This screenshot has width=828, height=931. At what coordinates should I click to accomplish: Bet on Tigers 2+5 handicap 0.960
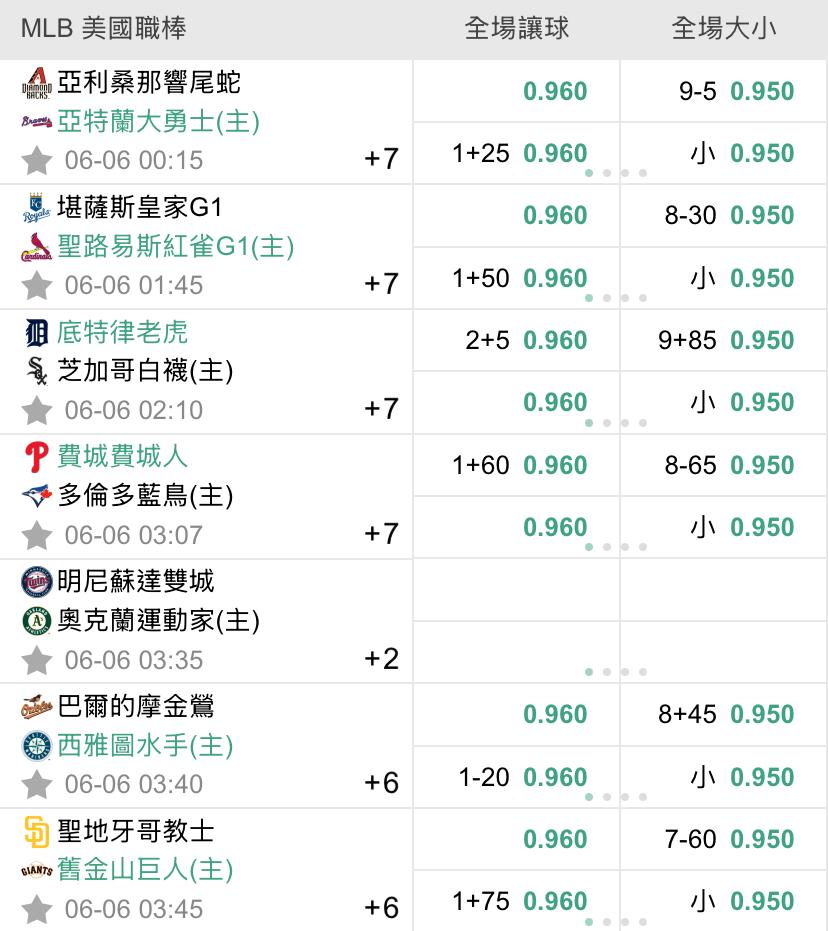click(516, 340)
